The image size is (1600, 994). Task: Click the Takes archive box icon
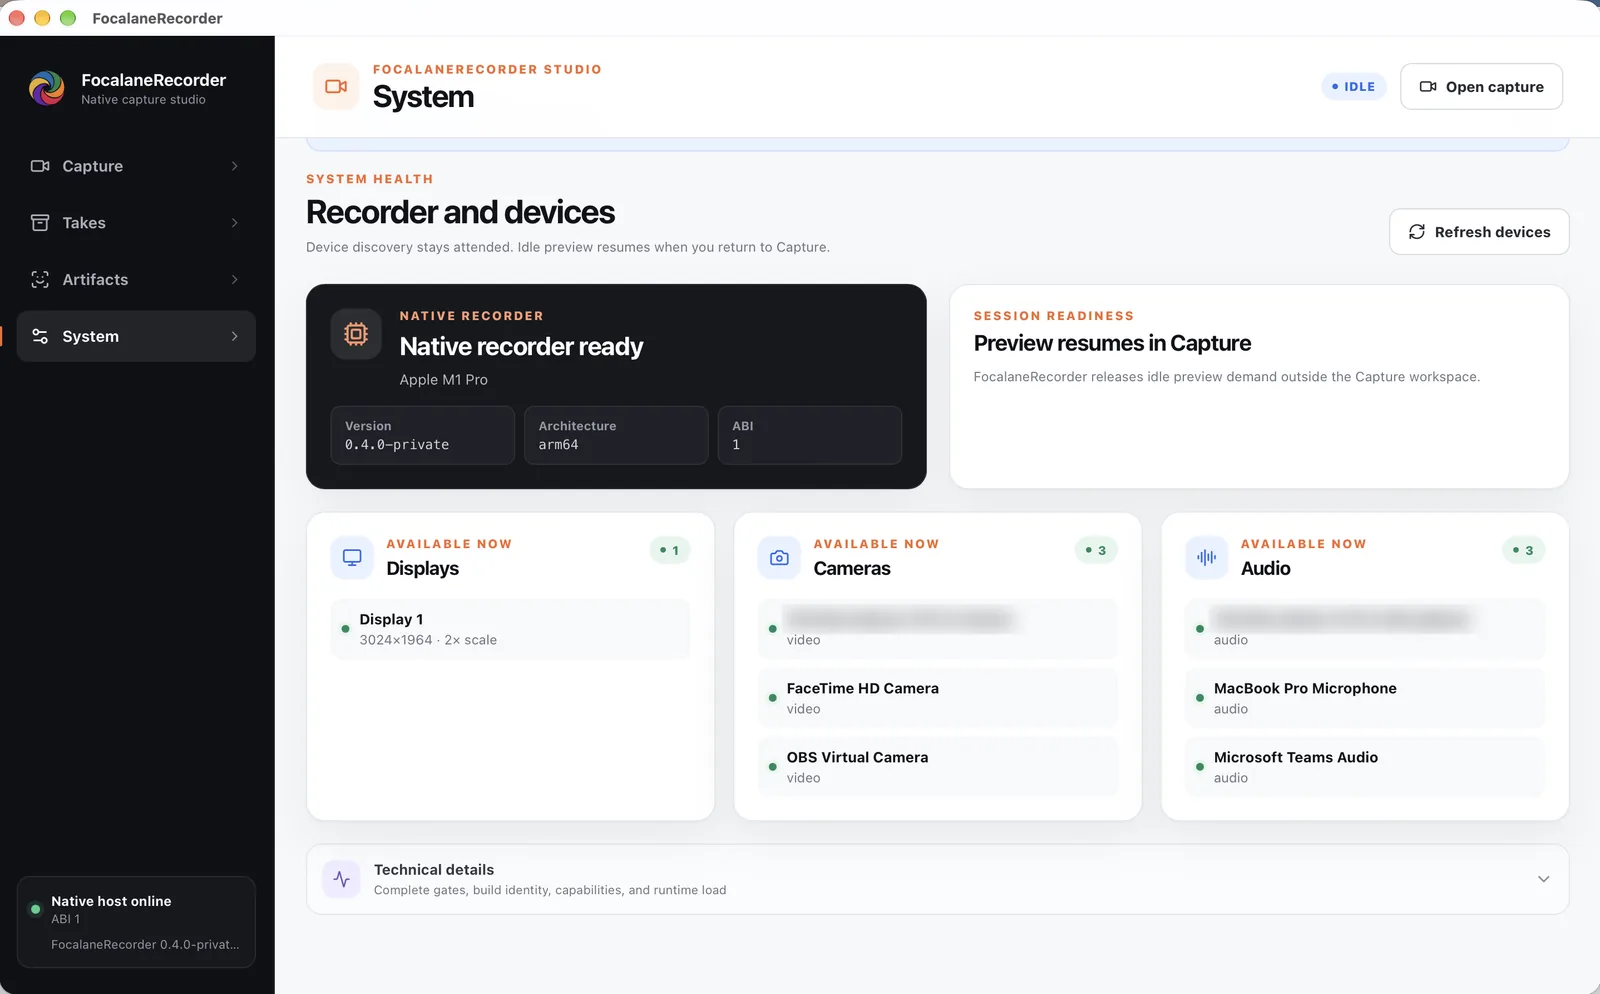[x=40, y=223]
